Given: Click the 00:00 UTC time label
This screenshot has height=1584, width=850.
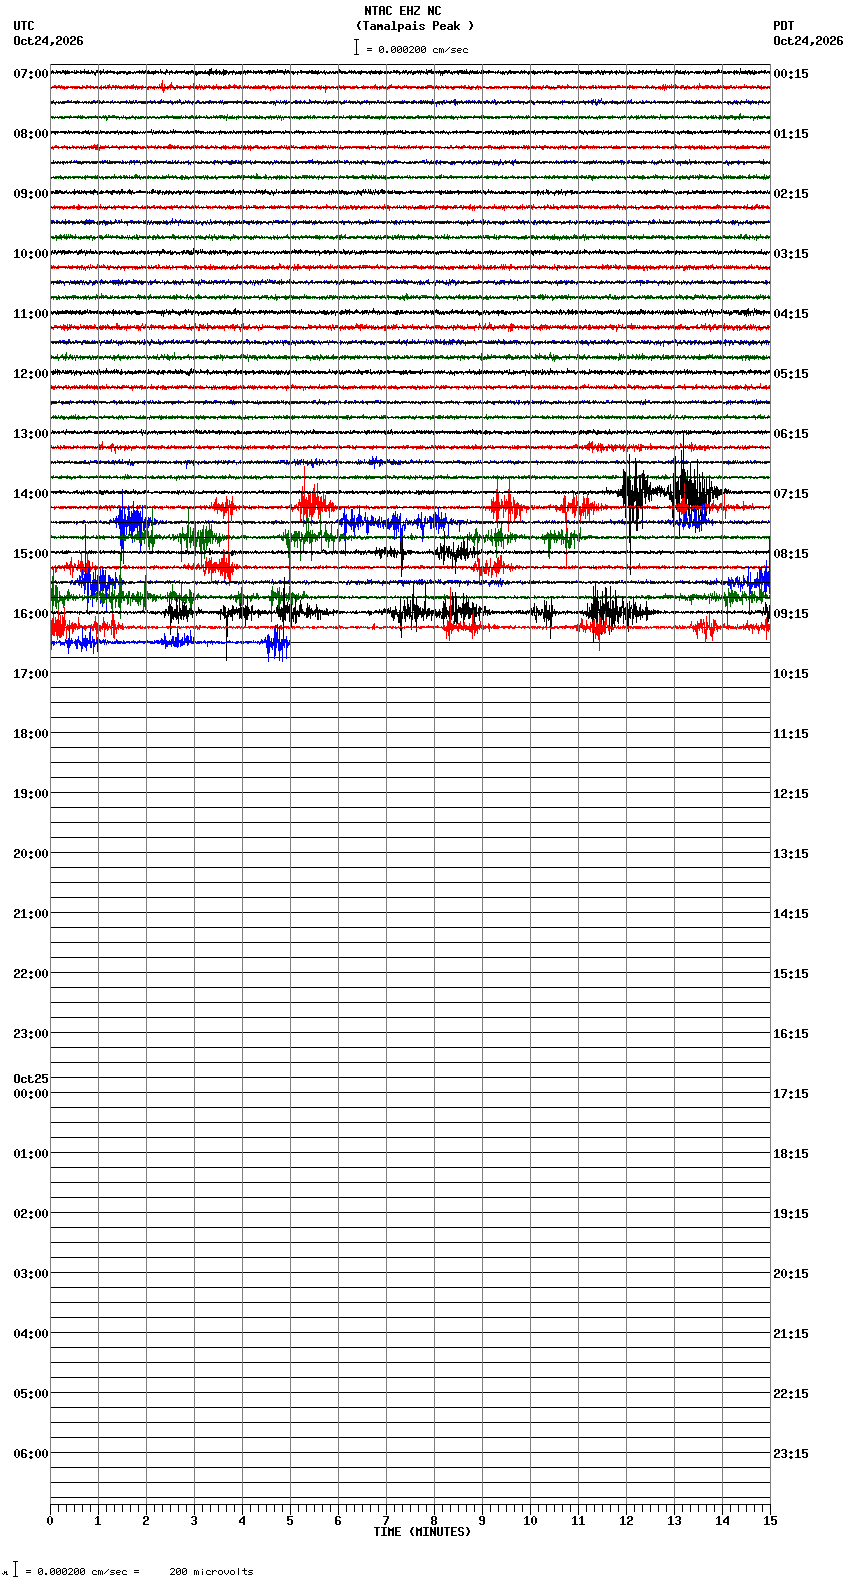Looking at the screenshot, I should [x=31, y=1094].
